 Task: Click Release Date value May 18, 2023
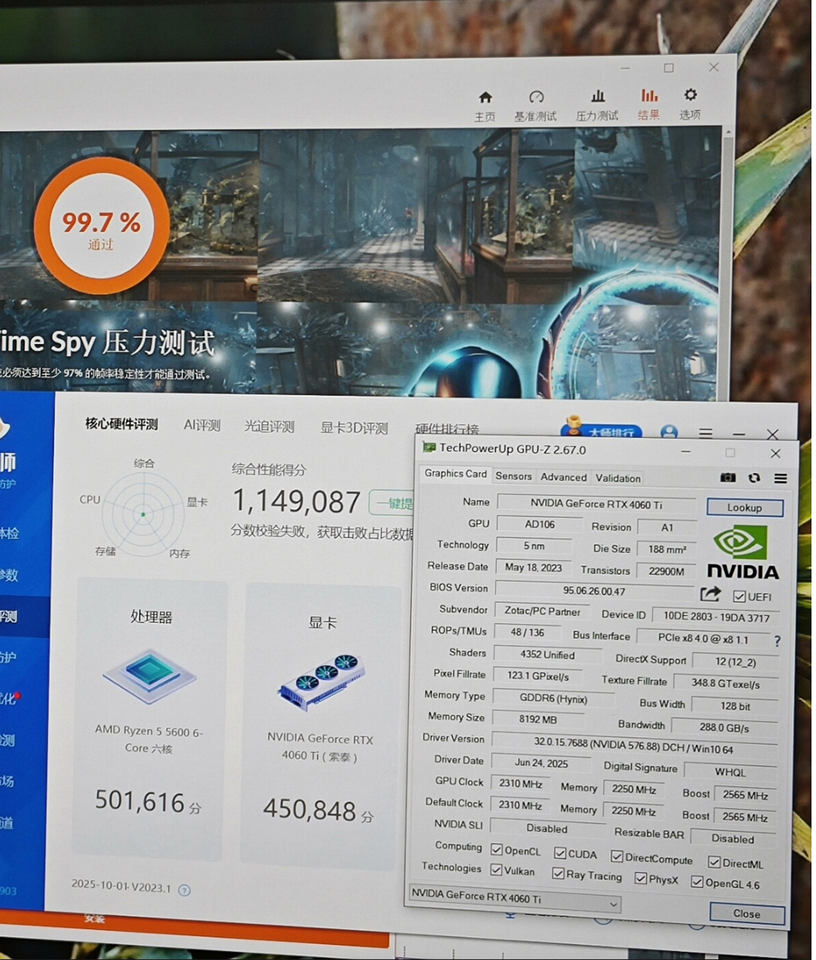[533, 568]
